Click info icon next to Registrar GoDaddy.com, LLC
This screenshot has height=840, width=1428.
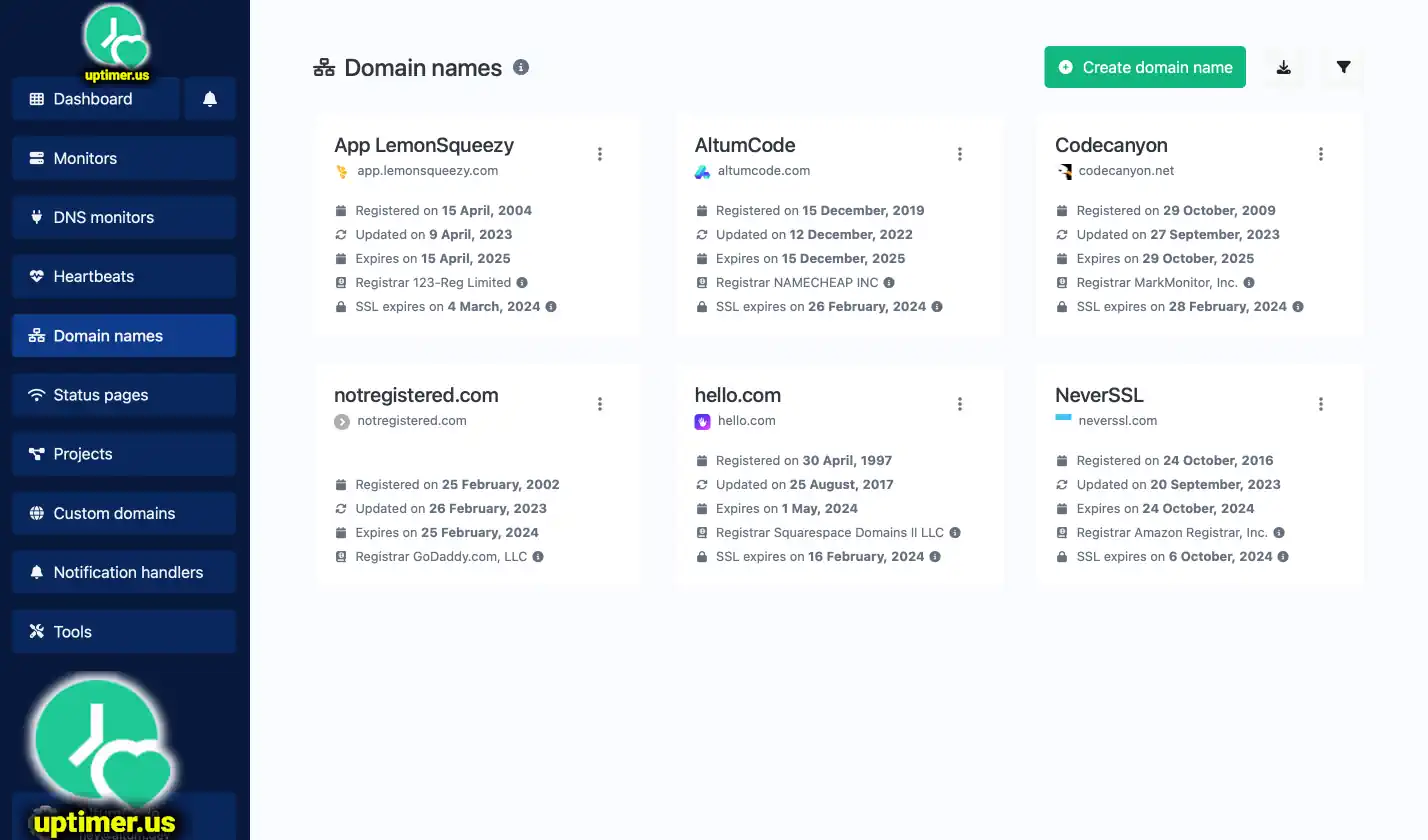coord(538,557)
